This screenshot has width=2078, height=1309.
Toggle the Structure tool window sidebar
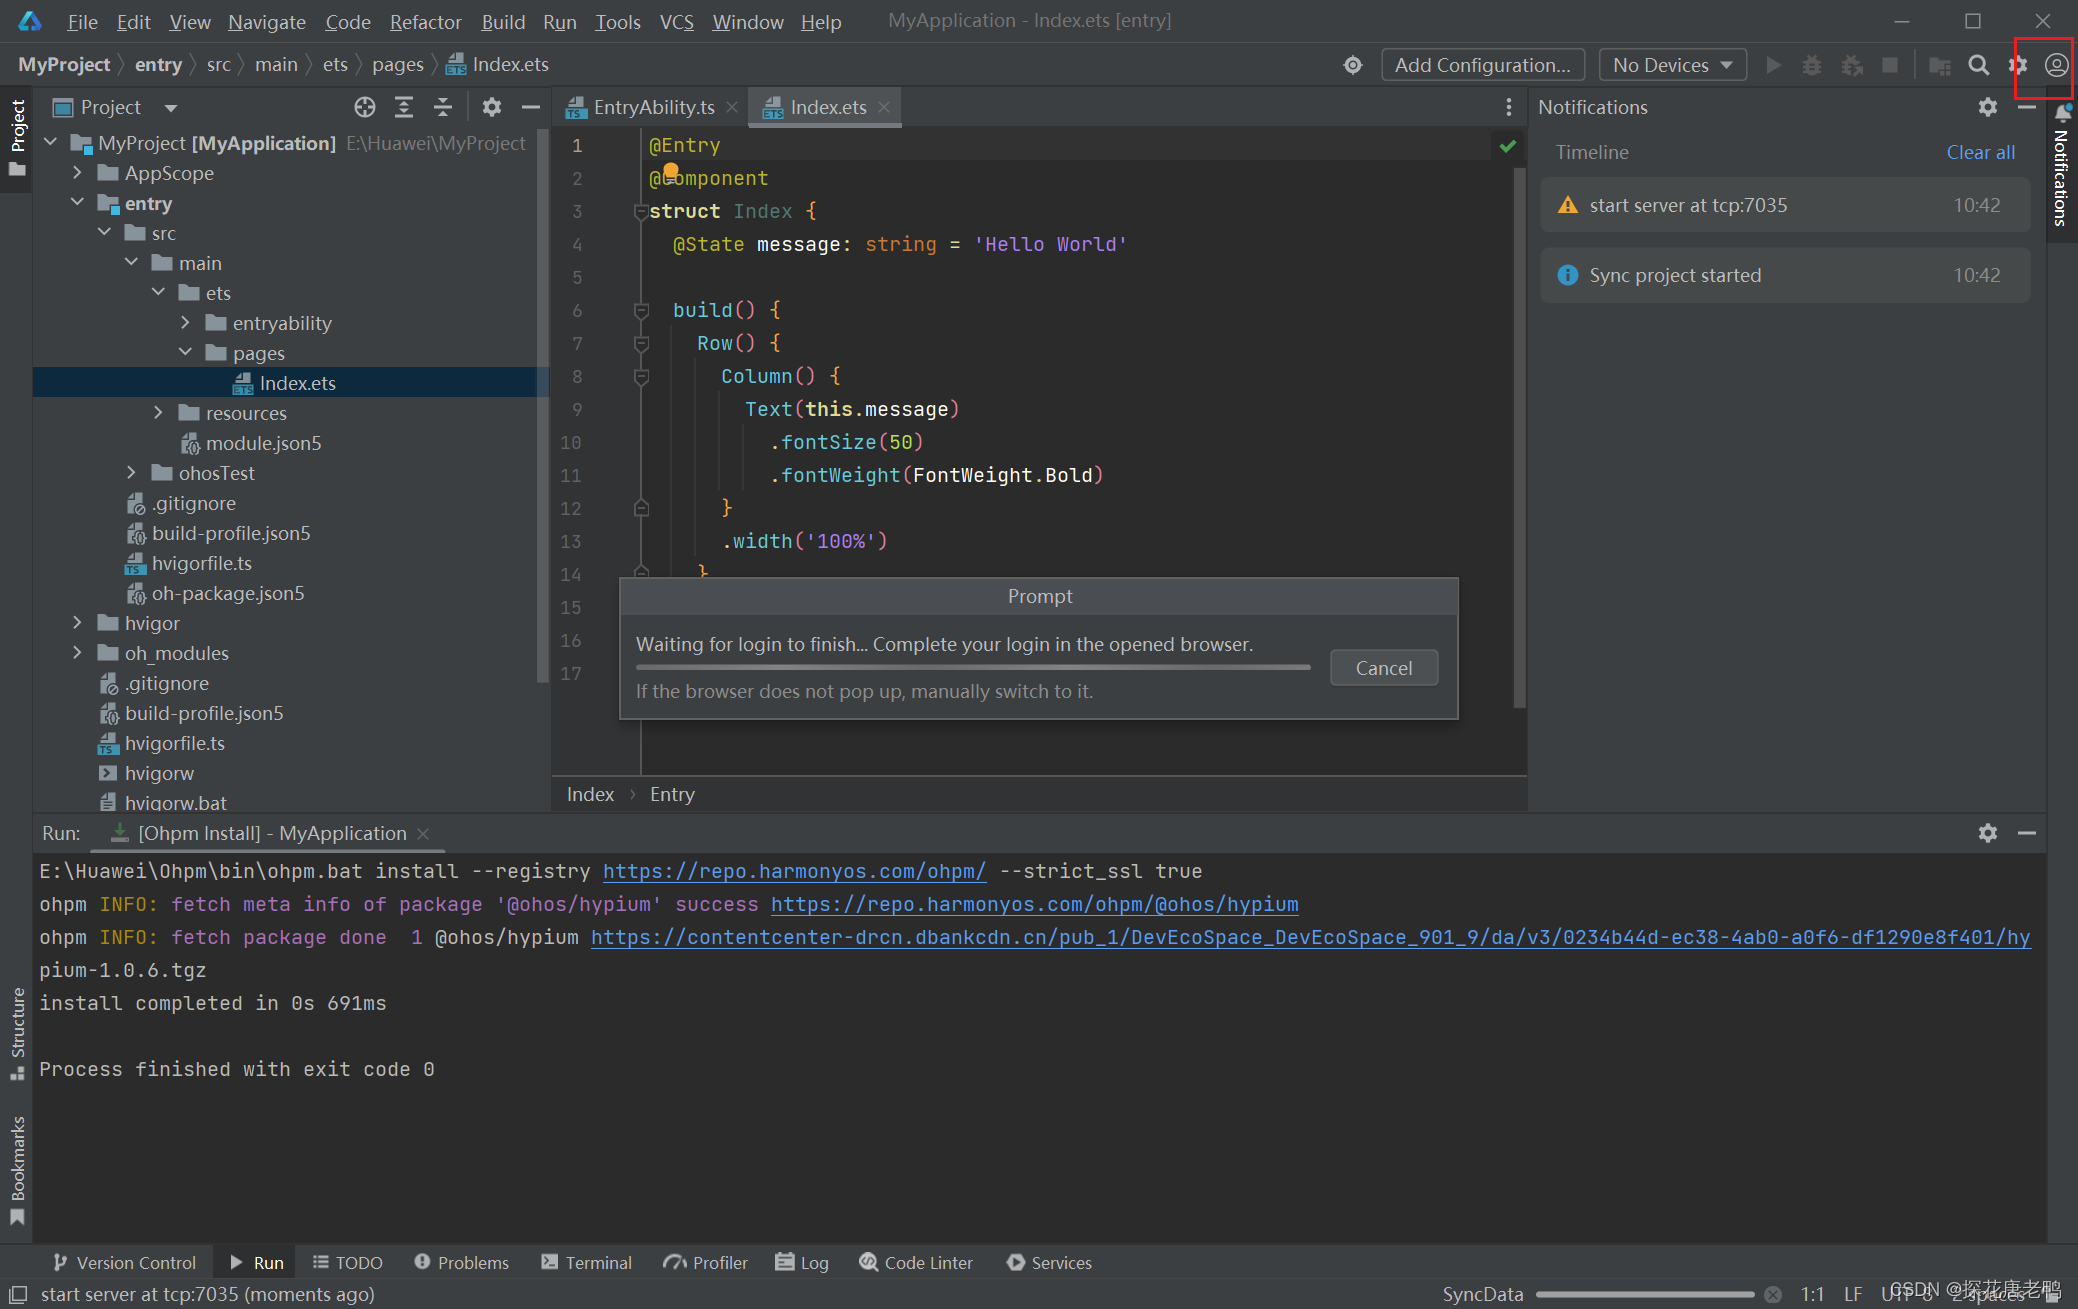[17, 1032]
